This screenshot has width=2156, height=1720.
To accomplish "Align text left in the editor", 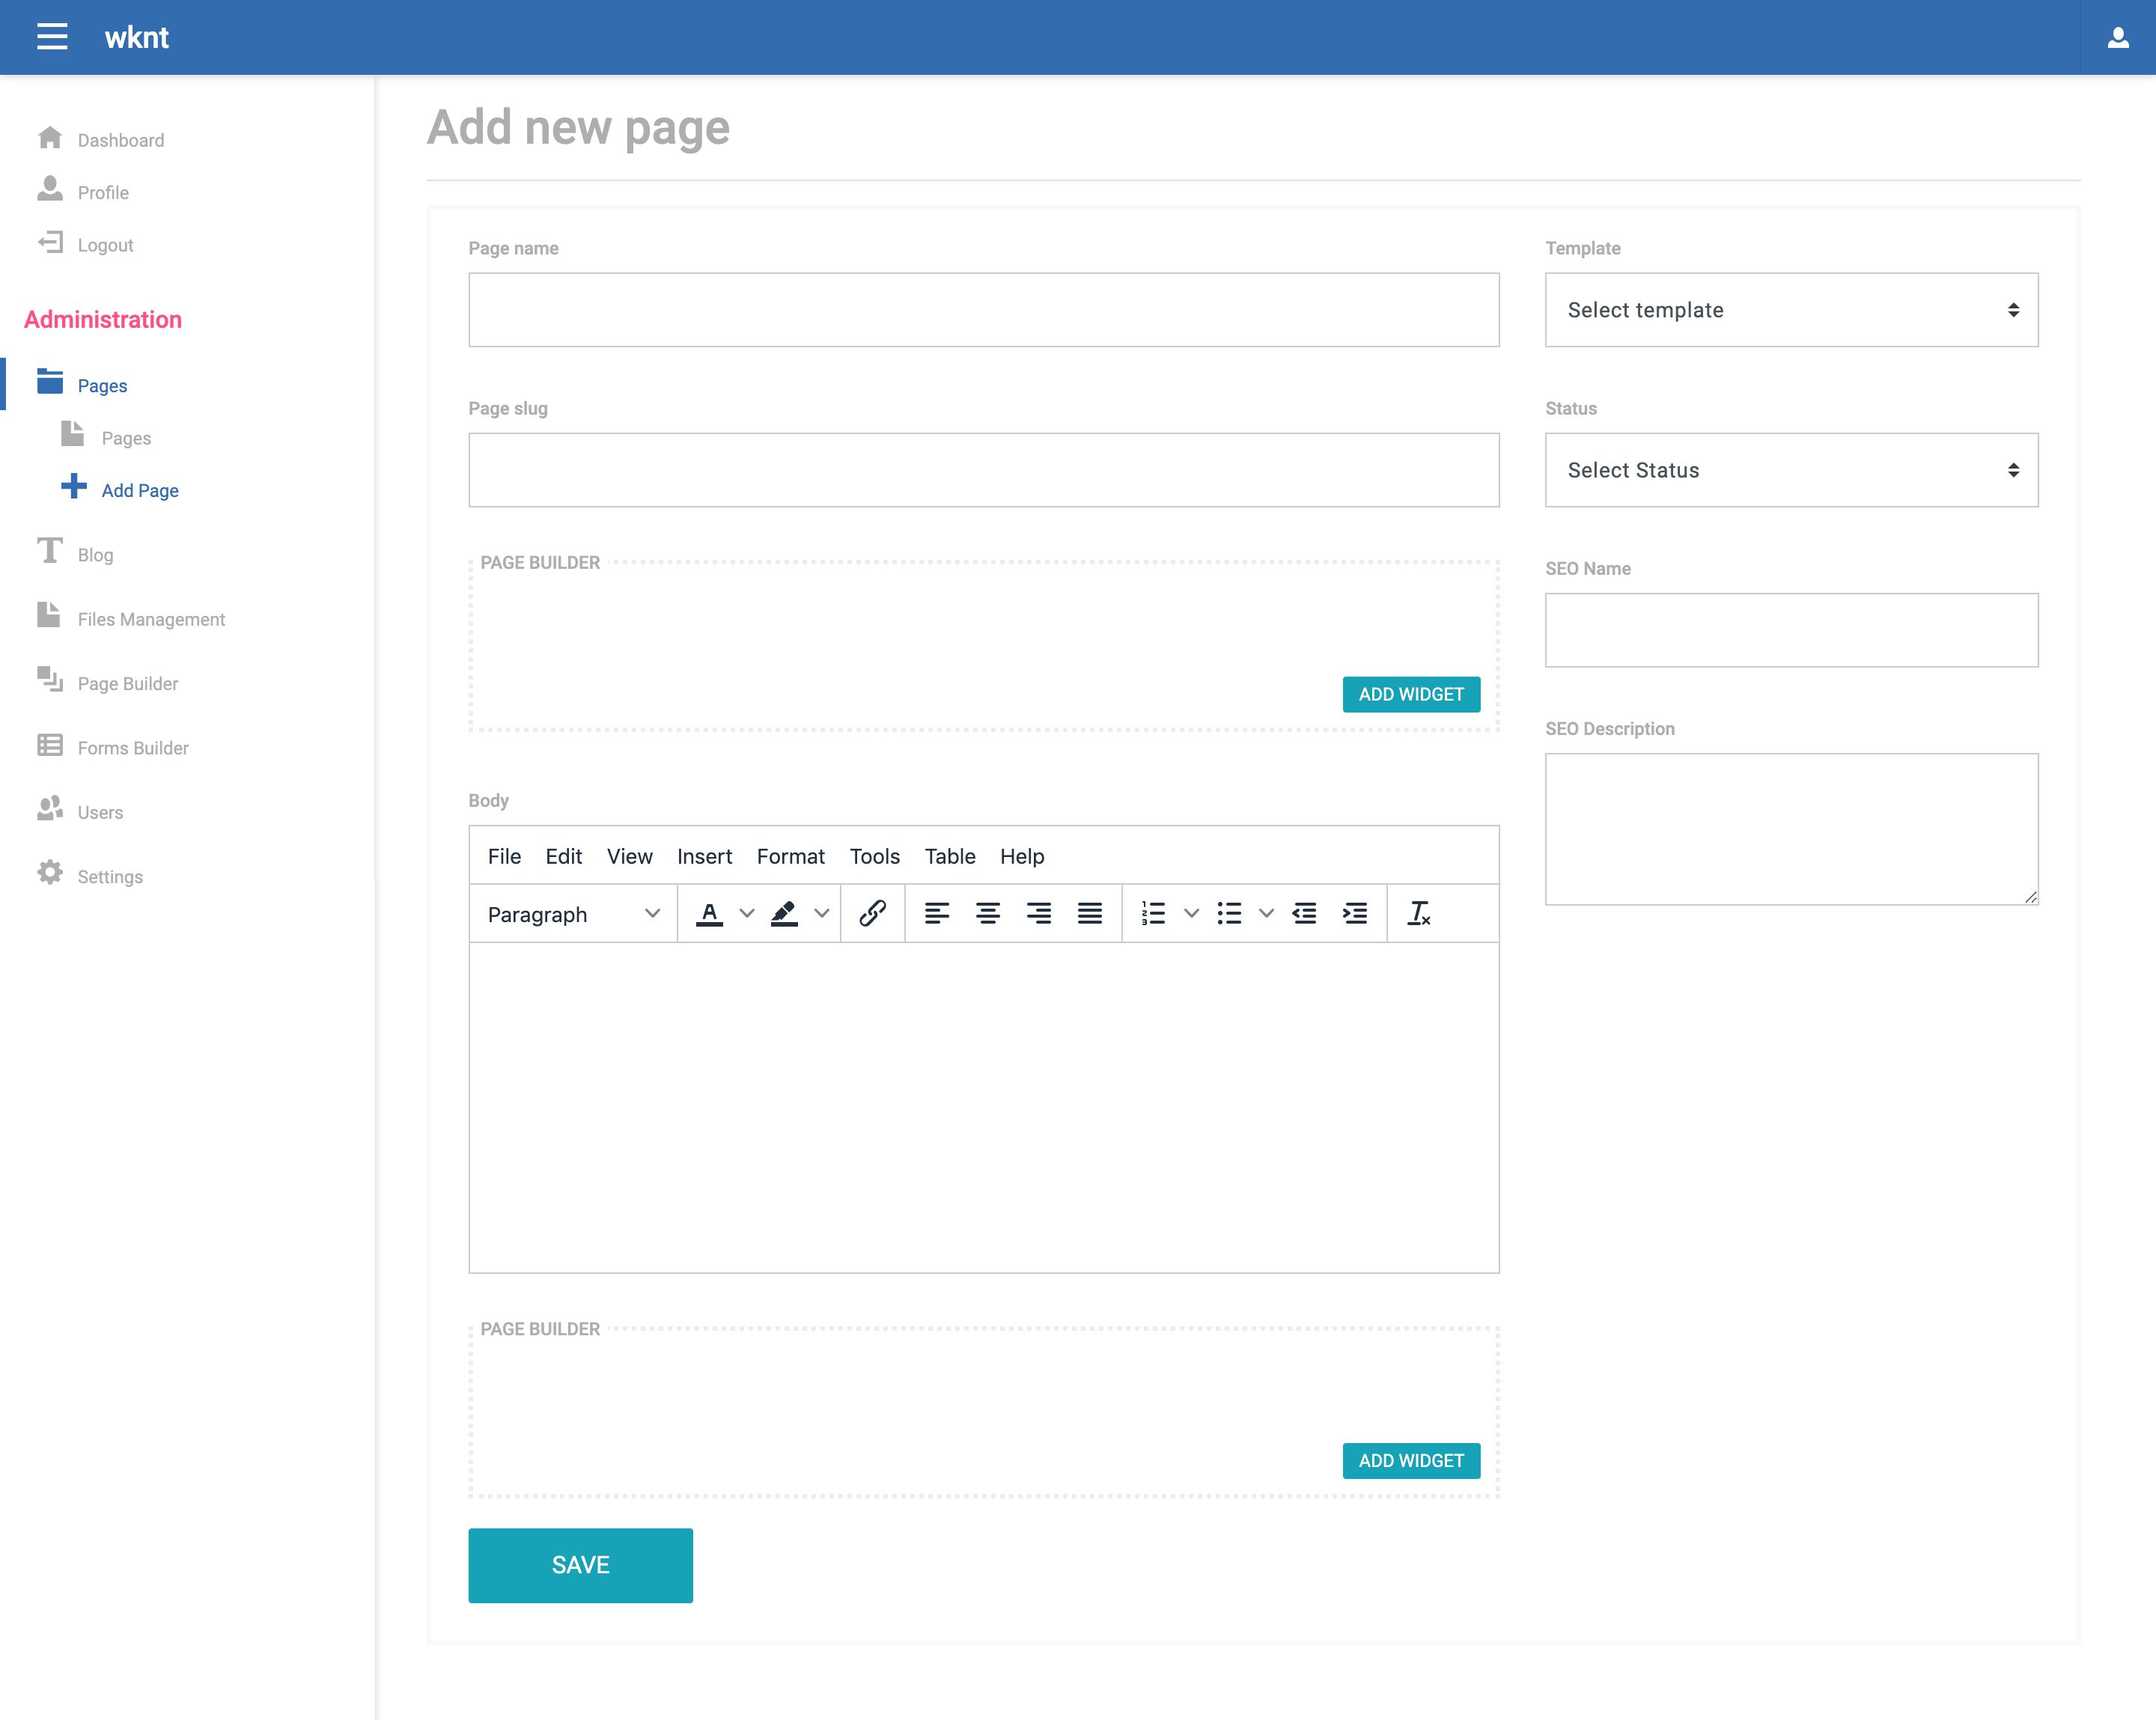I will click(937, 914).
